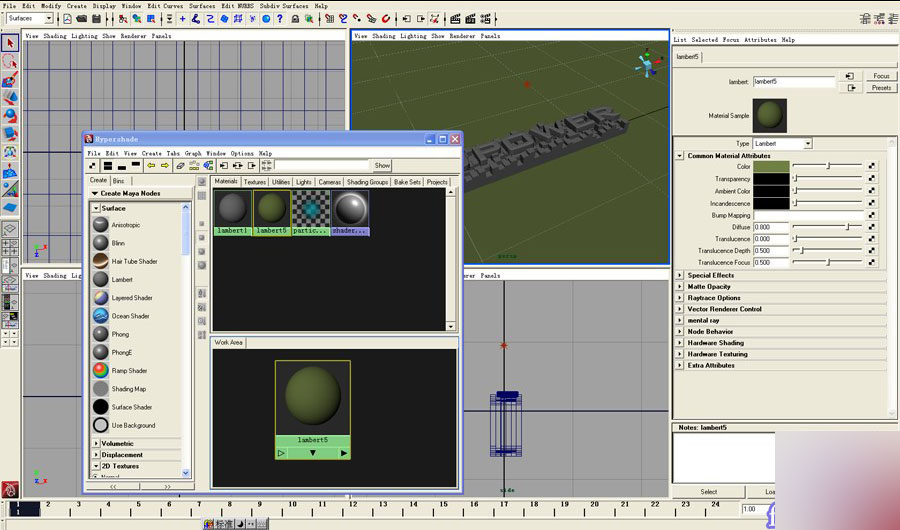Select the arrow Select tool in toolbox
The height and width of the screenshot is (530, 900).
point(10,43)
